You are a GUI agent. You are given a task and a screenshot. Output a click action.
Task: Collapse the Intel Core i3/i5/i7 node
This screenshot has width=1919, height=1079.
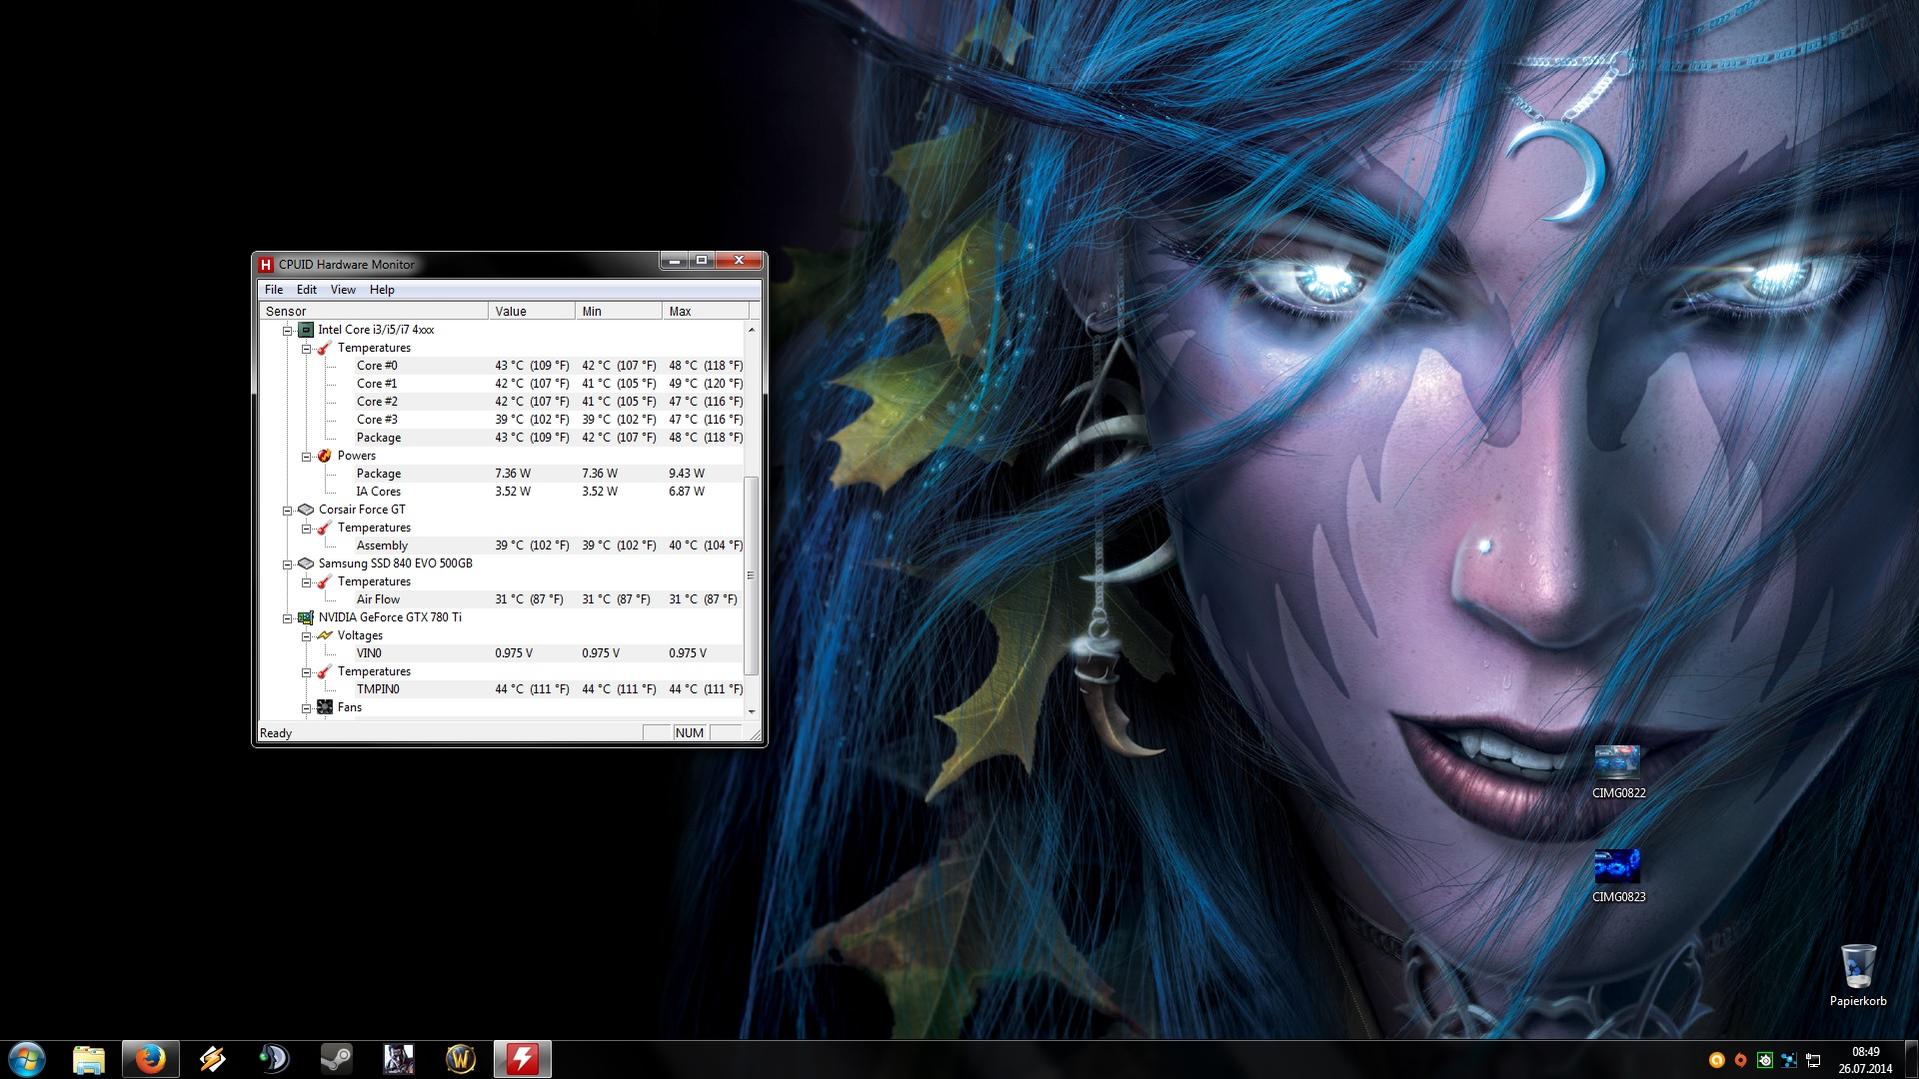point(288,330)
